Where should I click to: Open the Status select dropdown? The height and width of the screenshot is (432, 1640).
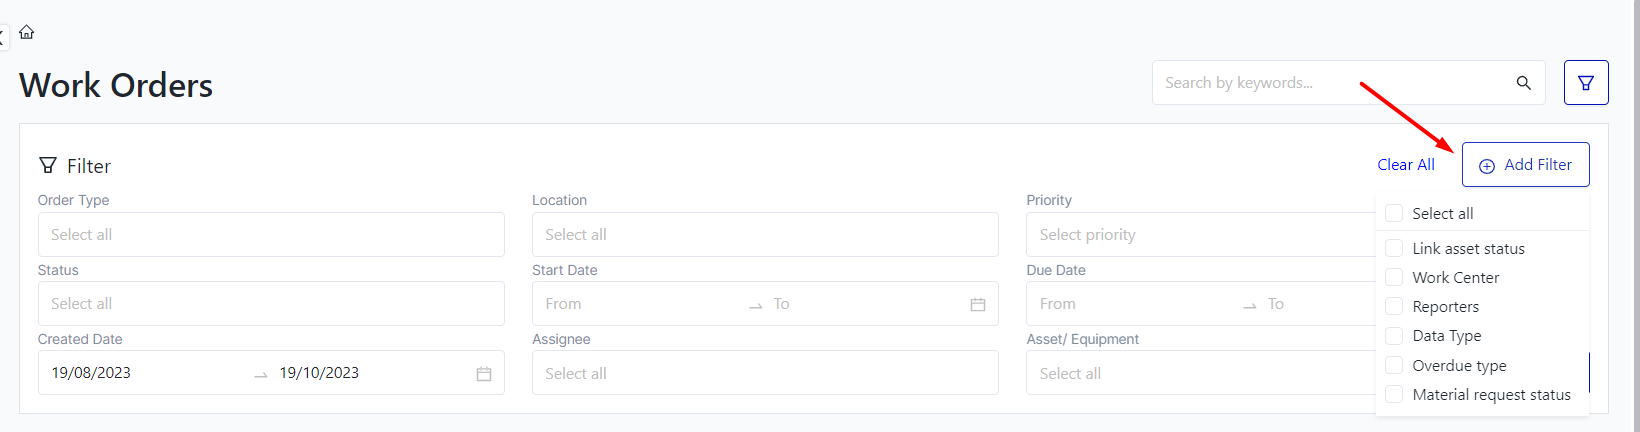pyautogui.click(x=271, y=304)
